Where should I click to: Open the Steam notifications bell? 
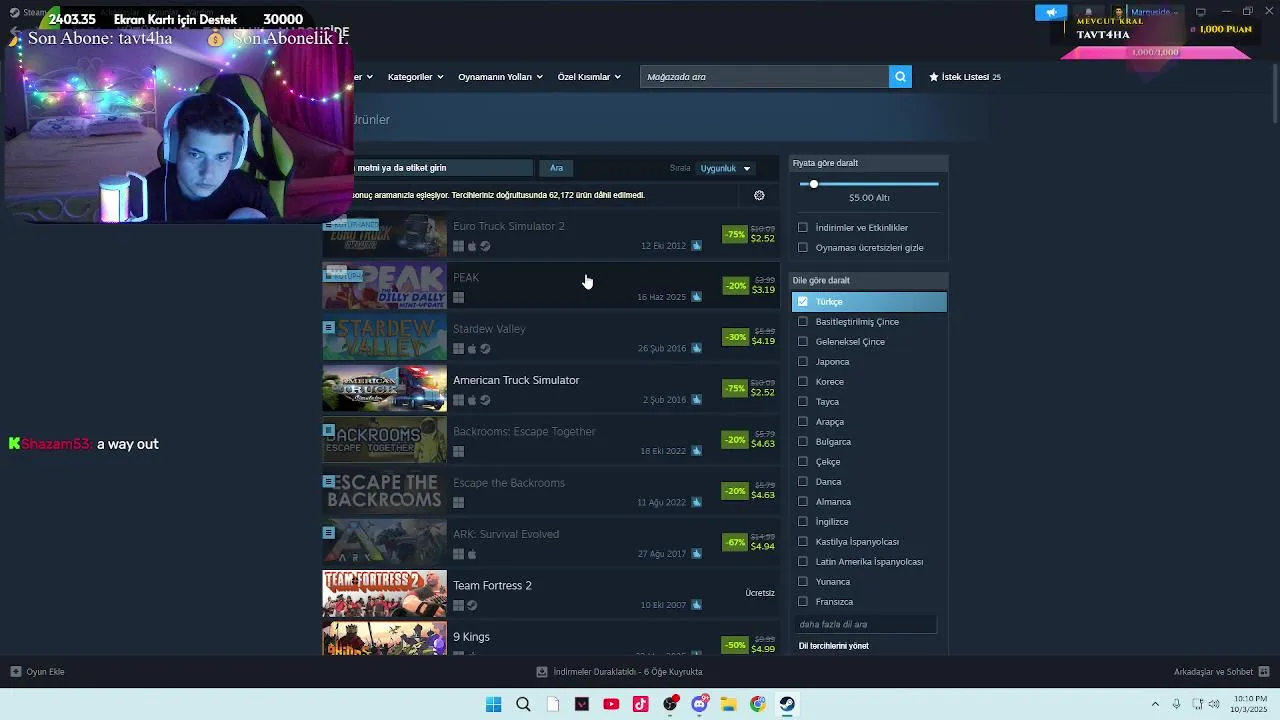click(x=1088, y=12)
